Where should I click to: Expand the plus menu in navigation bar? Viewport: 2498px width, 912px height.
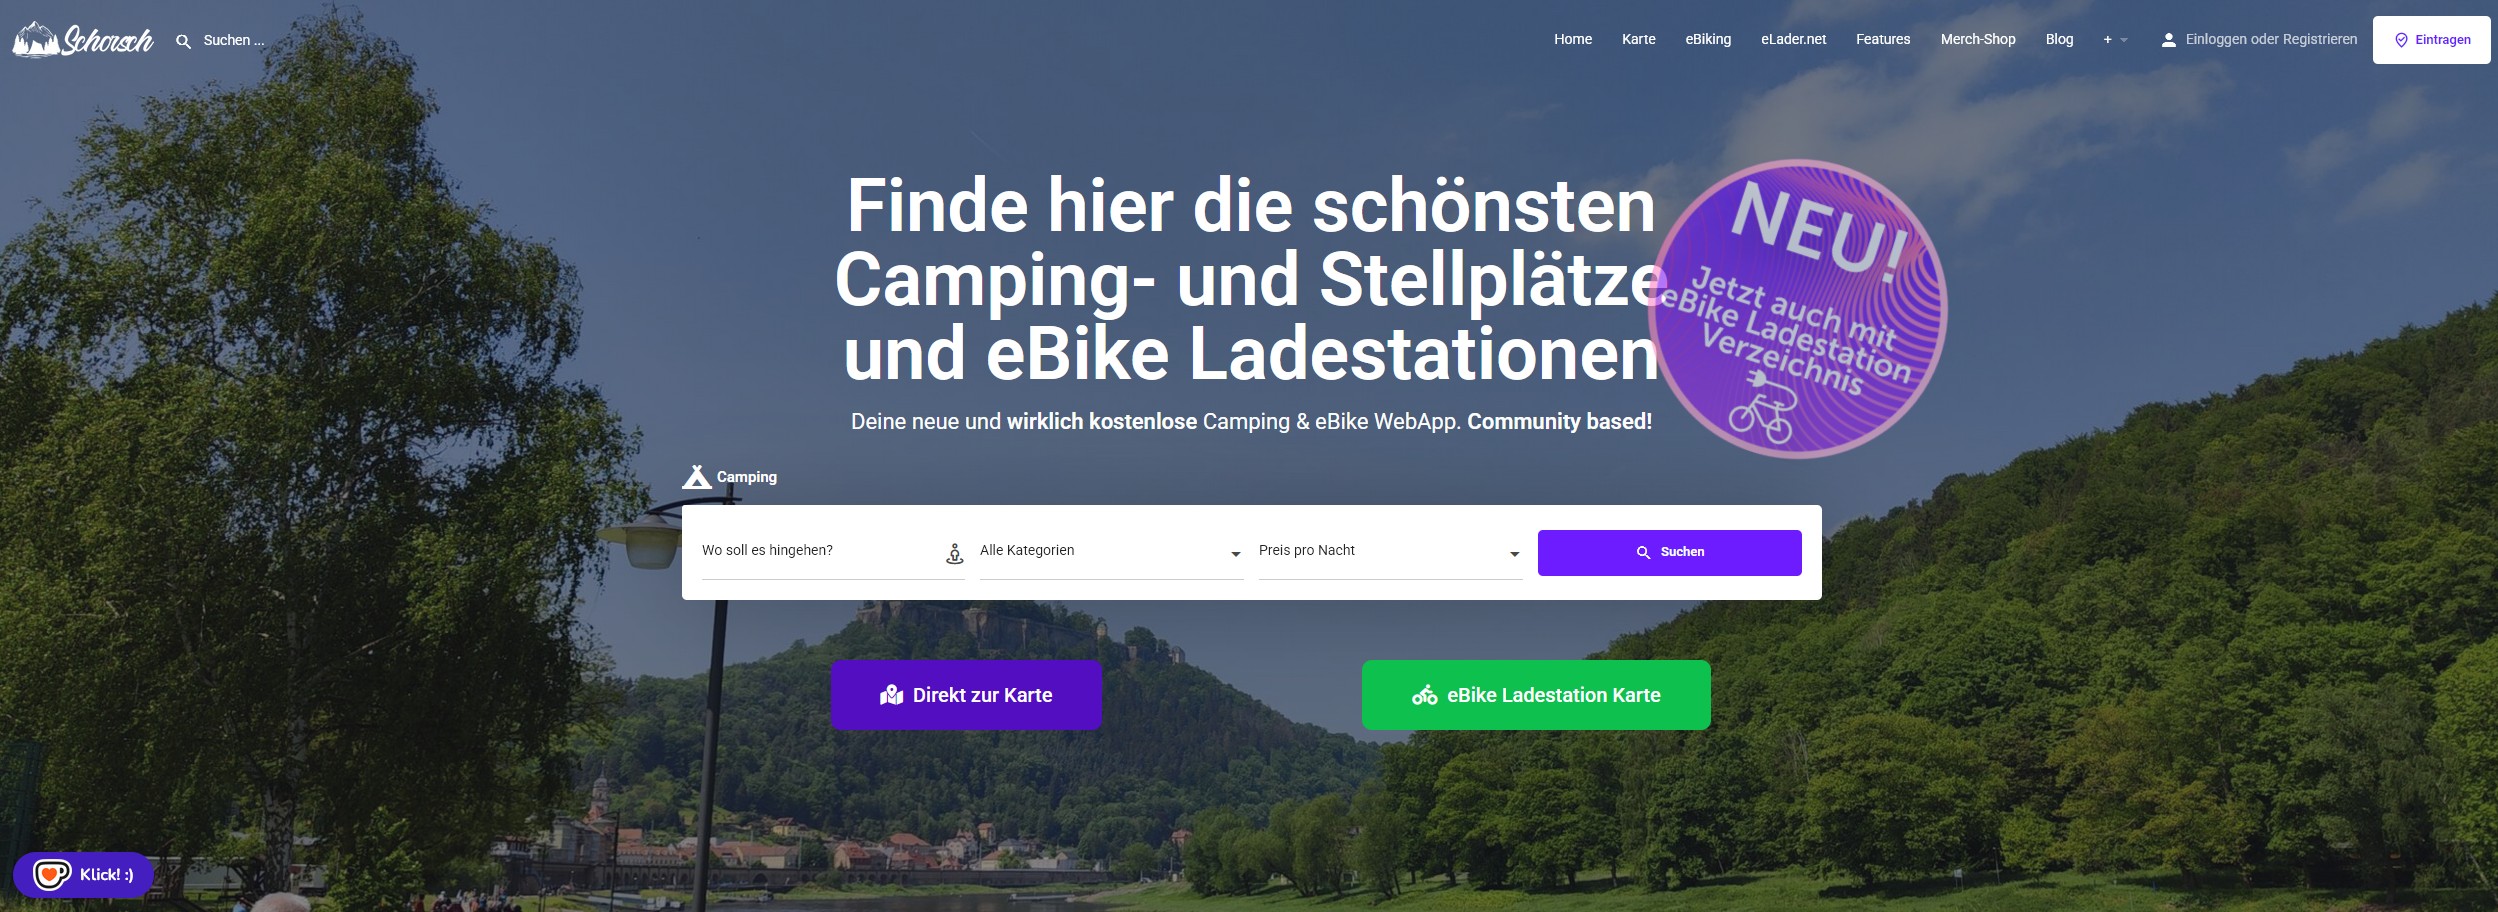pyautogui.click(x=2115, y=40)
